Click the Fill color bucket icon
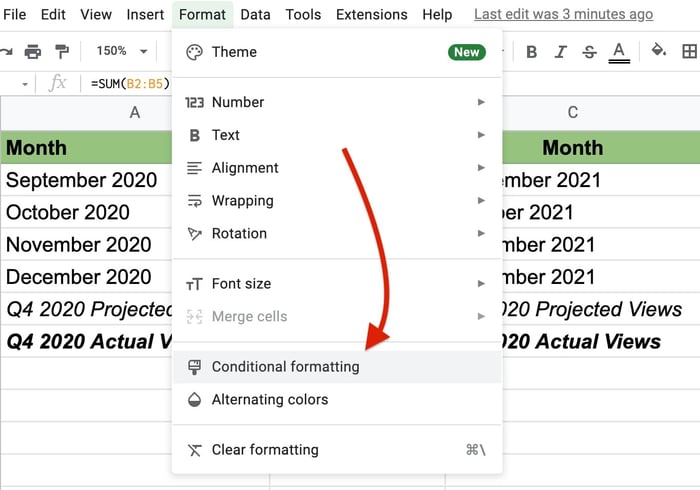The image size is (700, 490). click(659, 51)
